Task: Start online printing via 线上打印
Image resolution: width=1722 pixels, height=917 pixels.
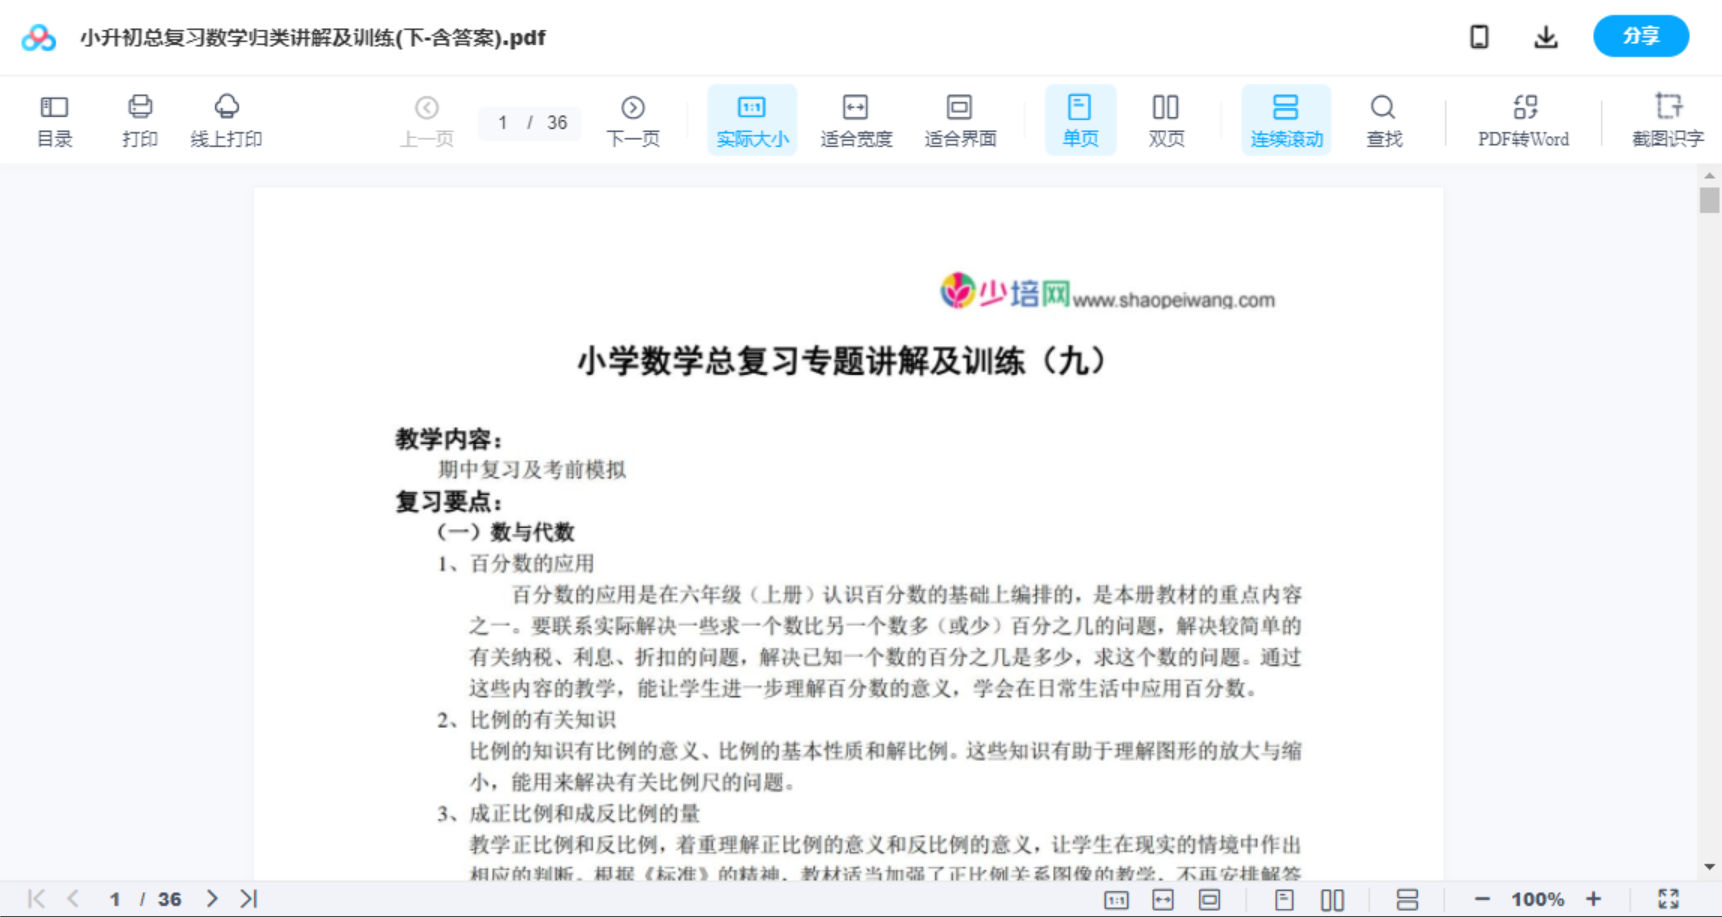Action: click(226, 119)
